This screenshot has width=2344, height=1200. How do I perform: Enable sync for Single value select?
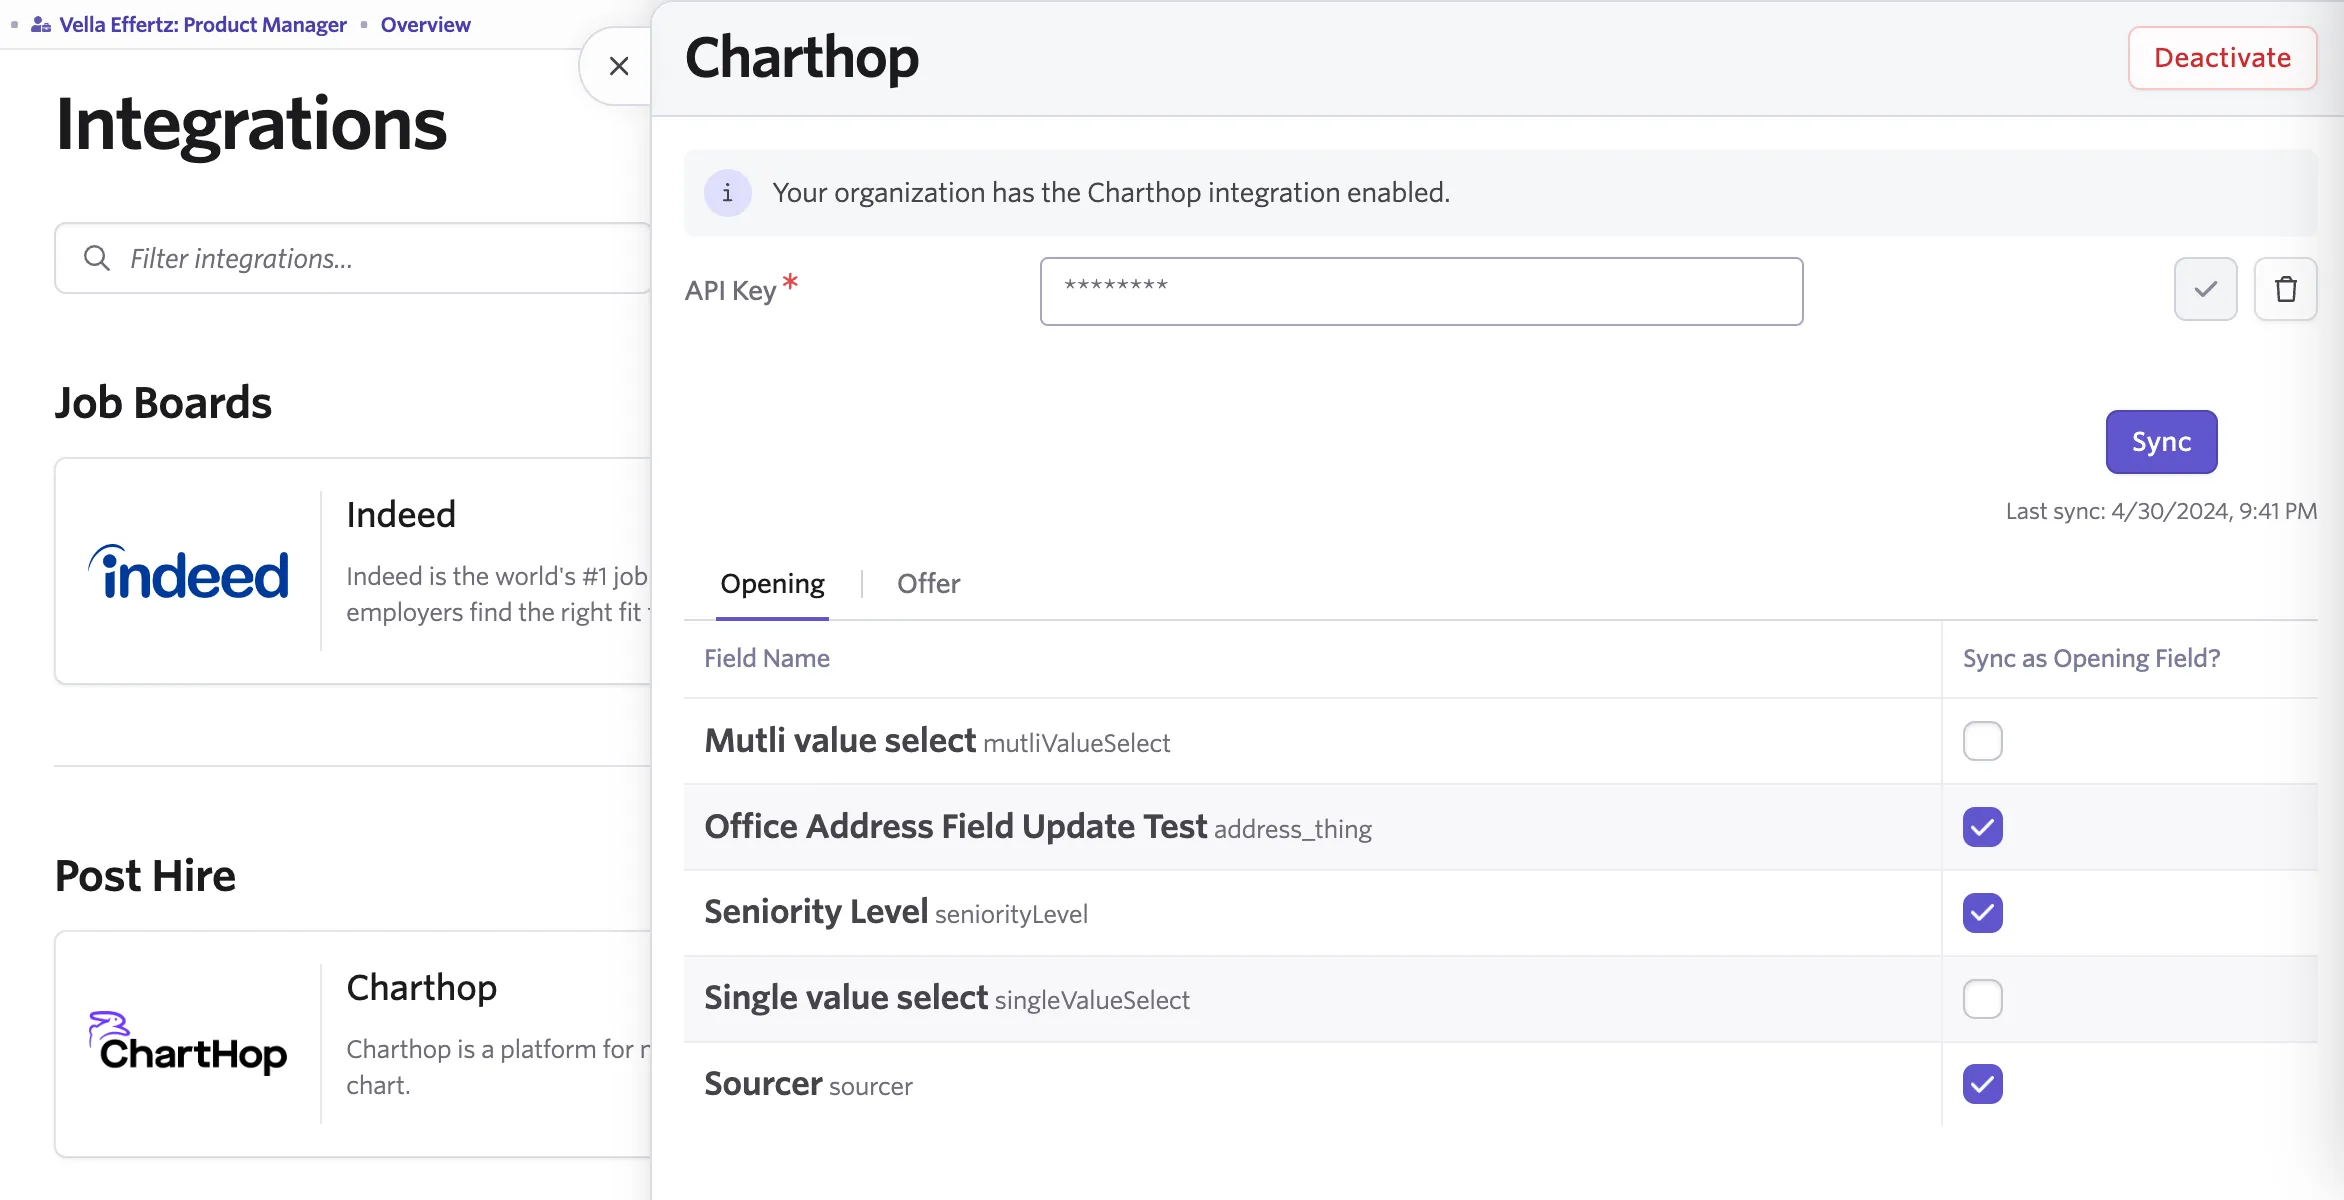point(1982,999)
